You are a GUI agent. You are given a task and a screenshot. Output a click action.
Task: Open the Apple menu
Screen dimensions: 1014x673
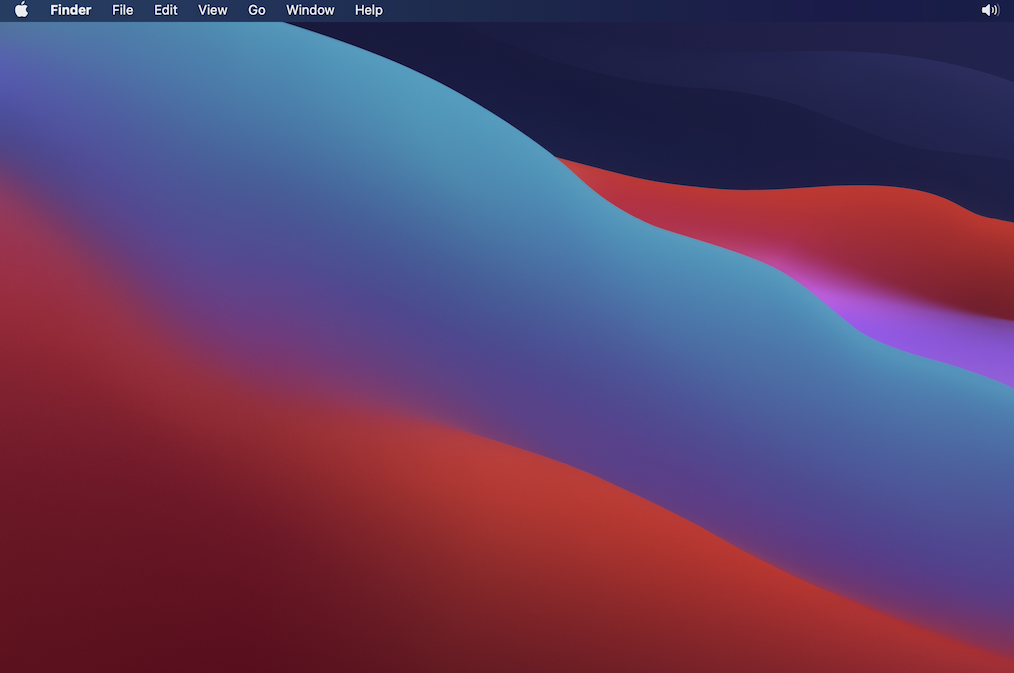(21, 10)
